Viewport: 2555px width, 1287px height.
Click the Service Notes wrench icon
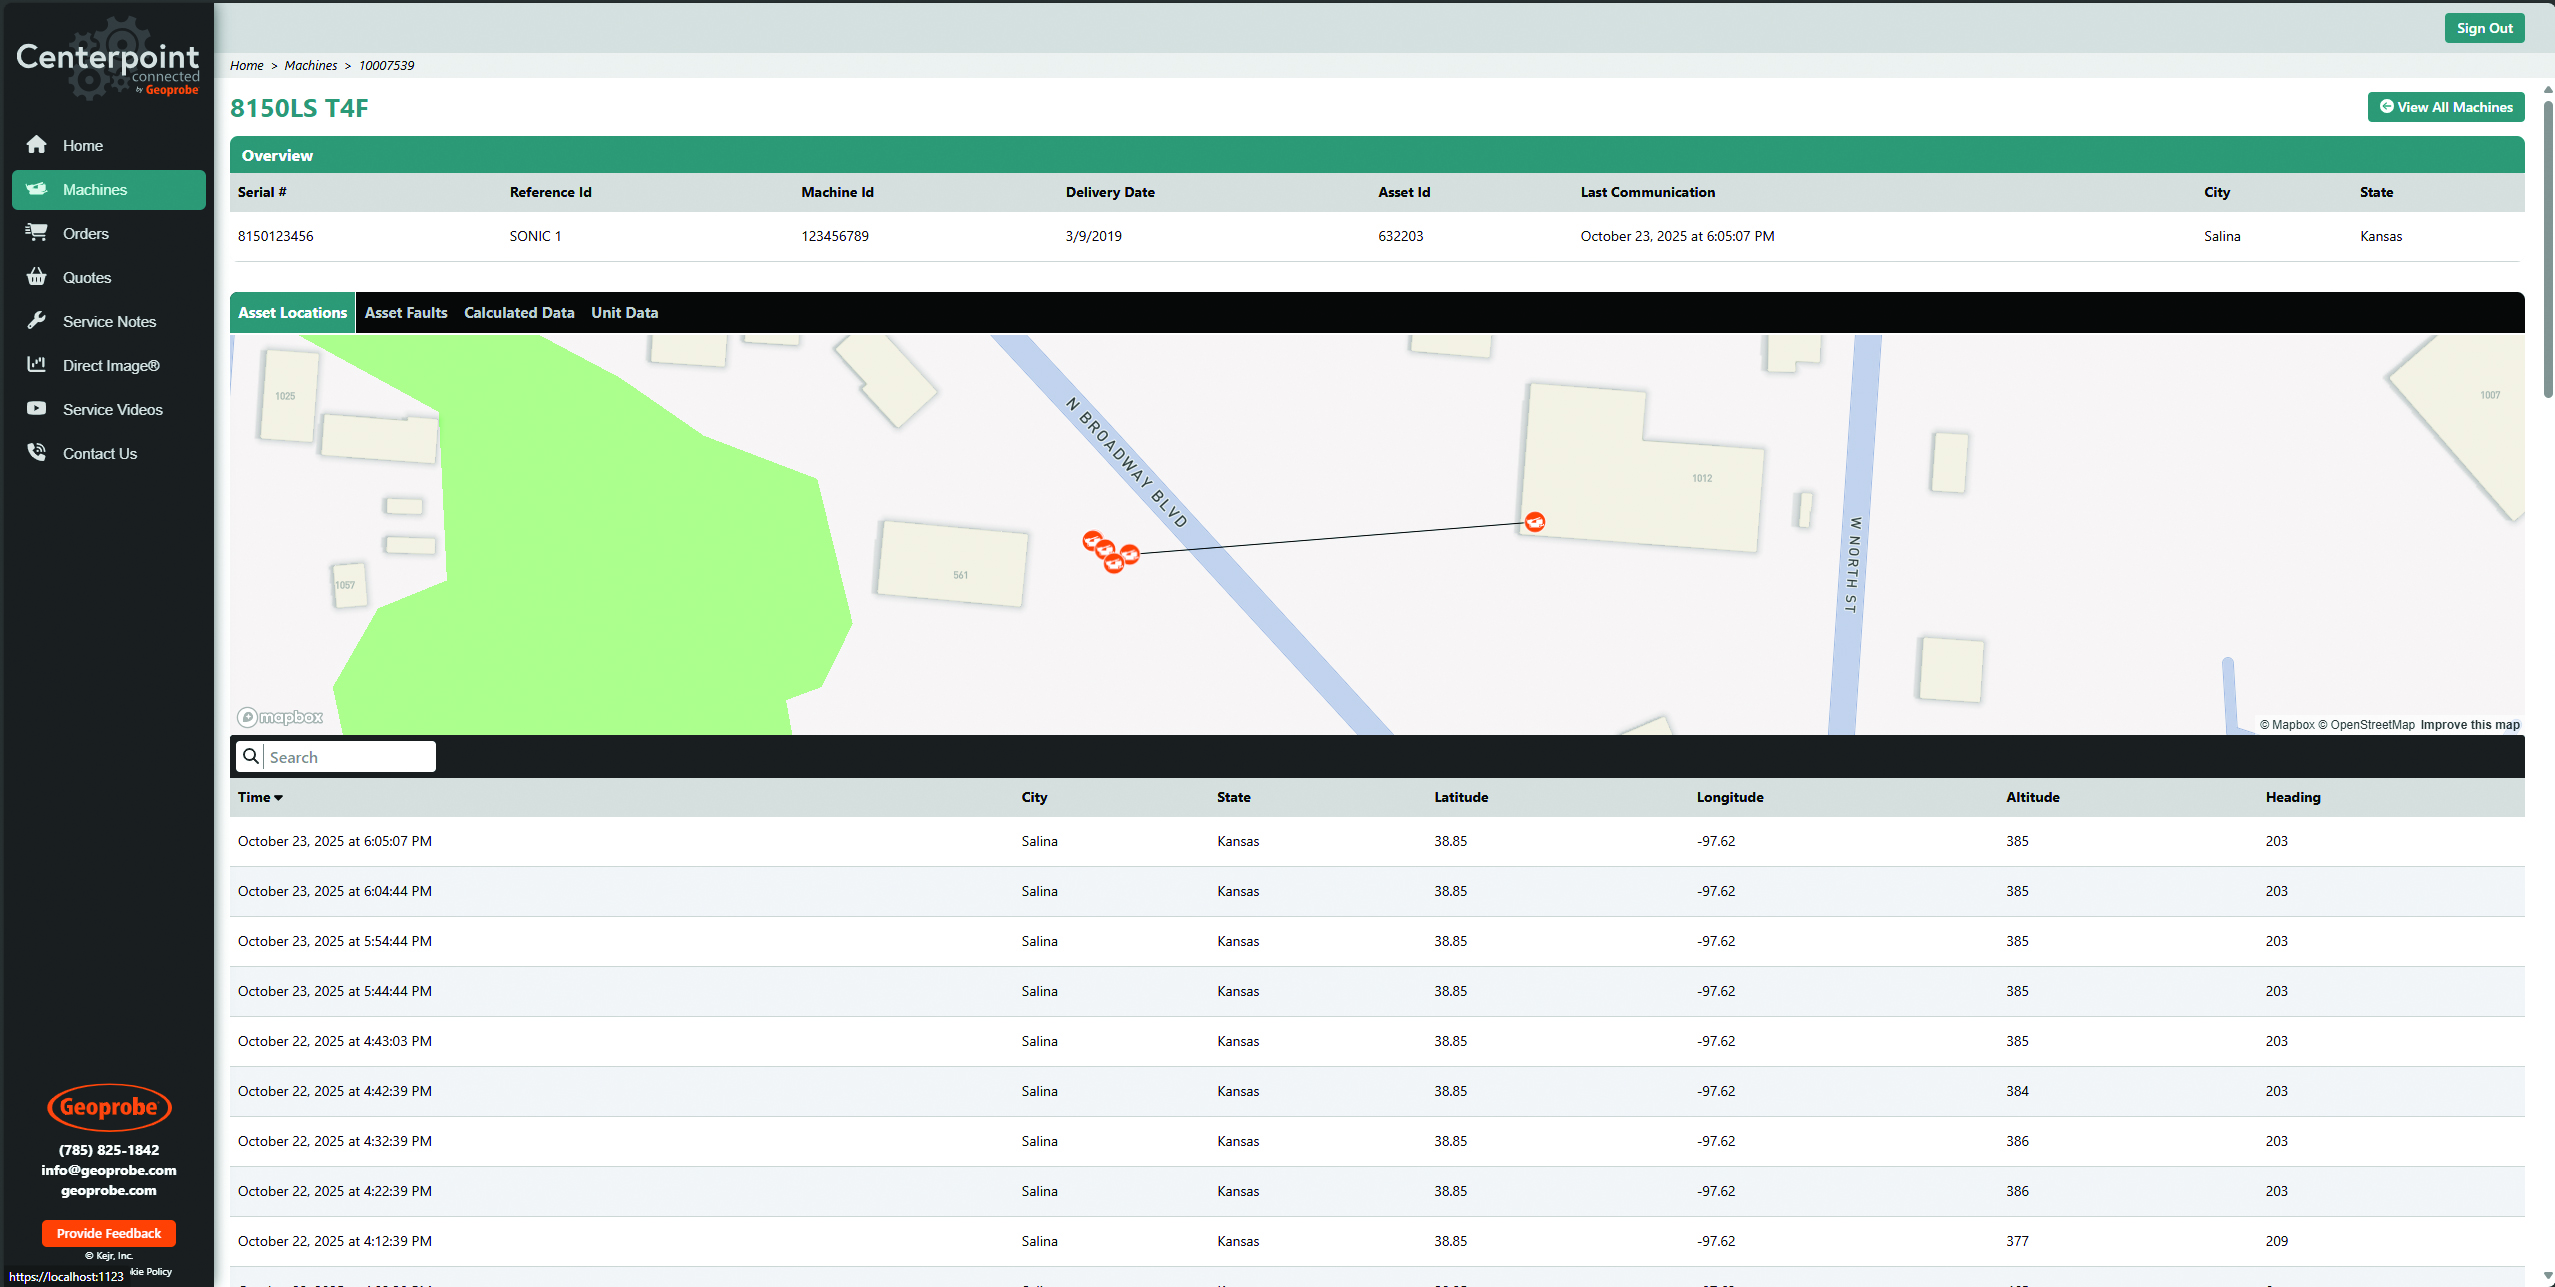coord(37,321)
